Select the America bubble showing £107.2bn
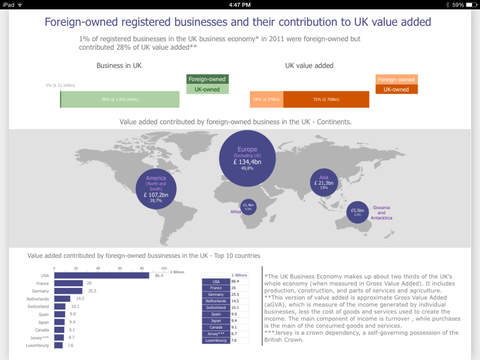The height and width of the screenshot is (360, 480). tap(156, 189)
